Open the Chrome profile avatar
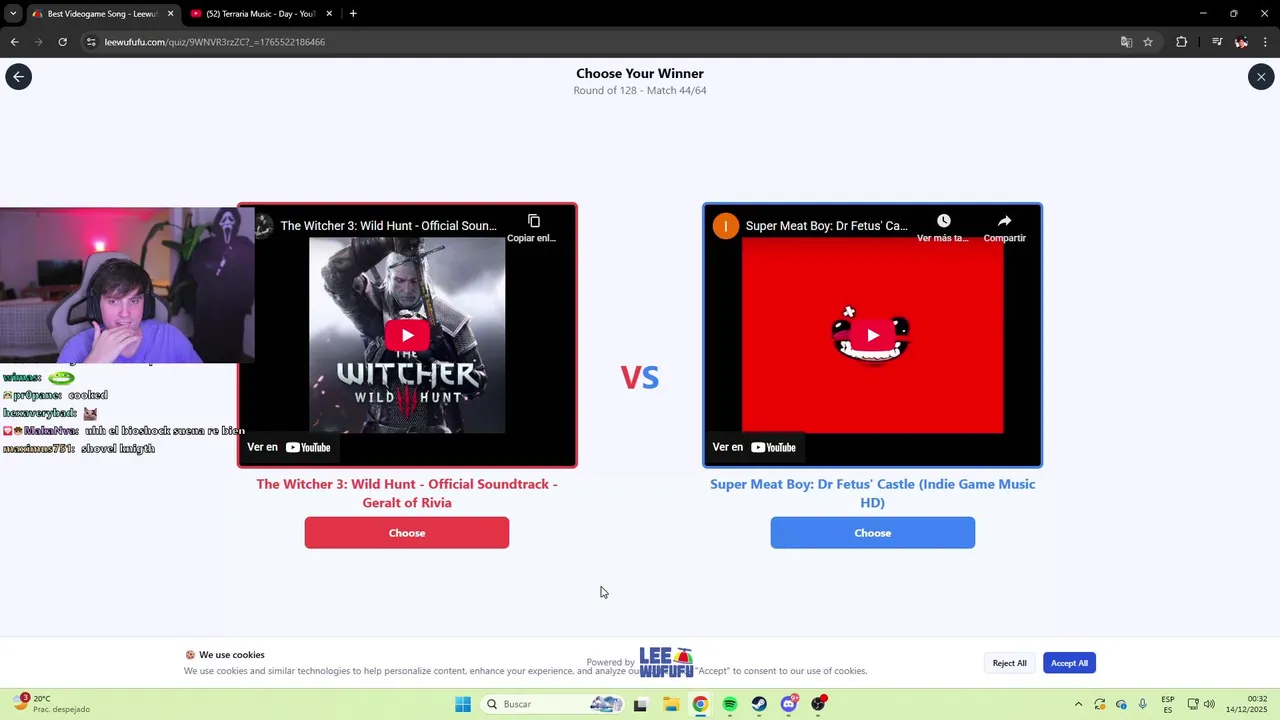This screenshot has height=720, width=1280. [x=1241, y=42]
